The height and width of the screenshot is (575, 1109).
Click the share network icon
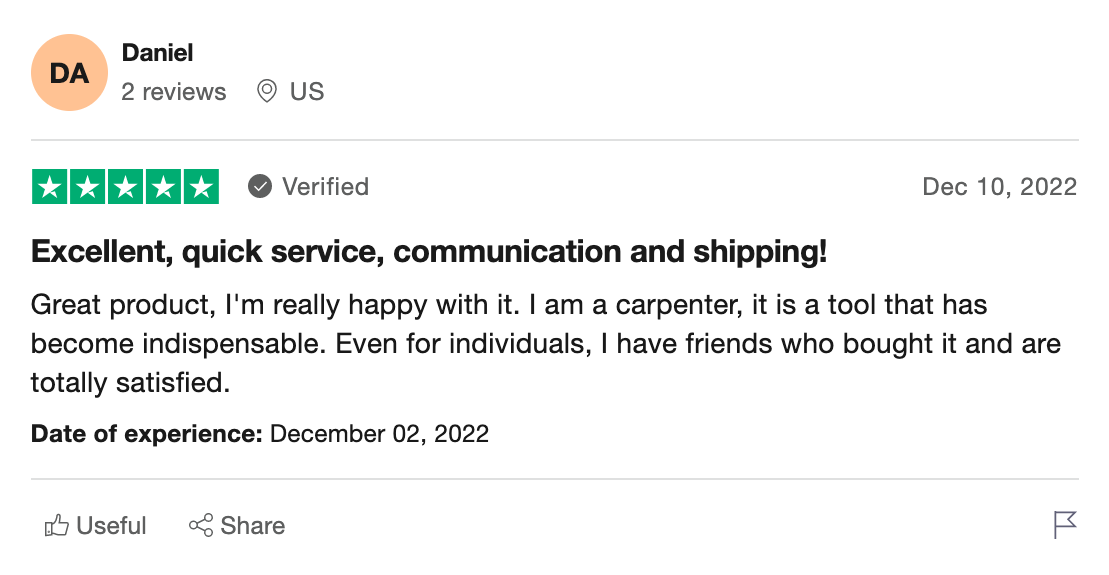click(x=201, y=525)
